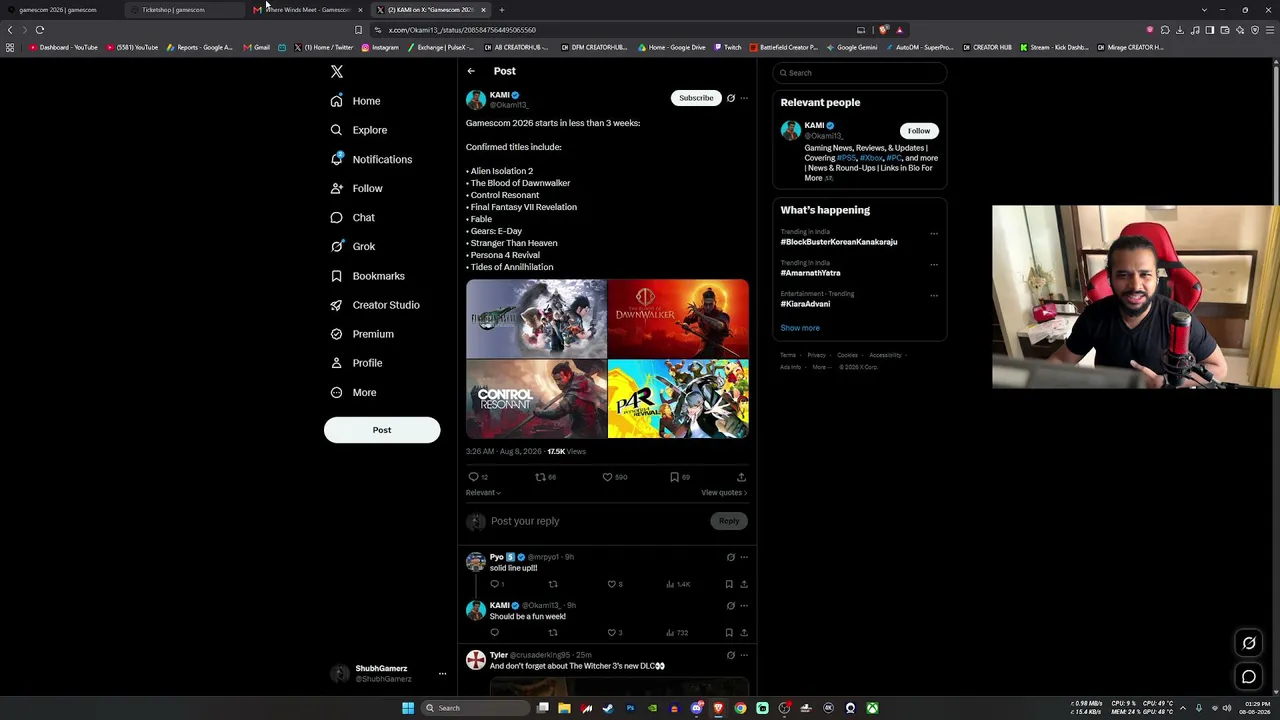Open the three-dot menu on Tyler's reply
Viewport: 1280px width, 720px height.
744,655
